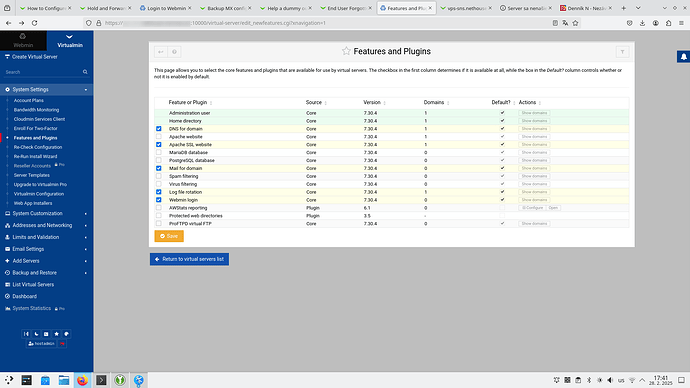Open favorites star icon in sidebar footer
This screenshot has width=690, height=388.
56,334
